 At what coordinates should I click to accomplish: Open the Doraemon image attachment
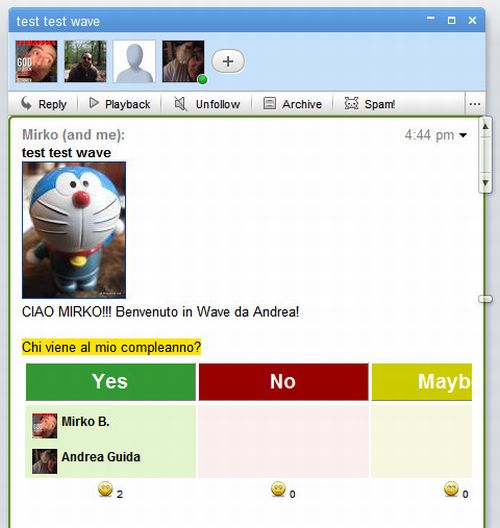click(x=74, y=230)
